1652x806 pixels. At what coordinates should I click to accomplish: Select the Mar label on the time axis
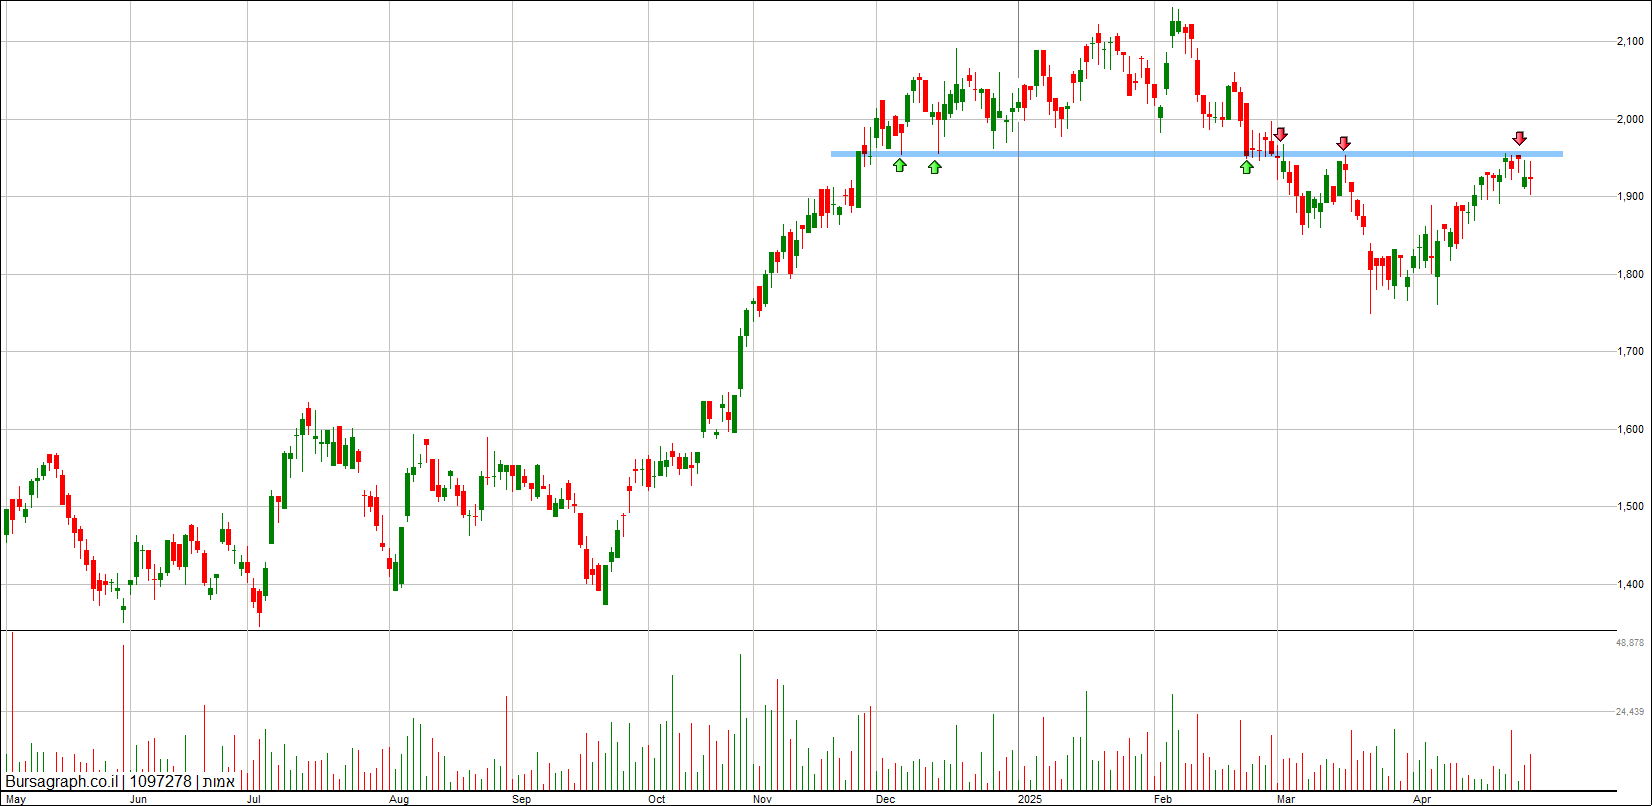click(1287, 800)
